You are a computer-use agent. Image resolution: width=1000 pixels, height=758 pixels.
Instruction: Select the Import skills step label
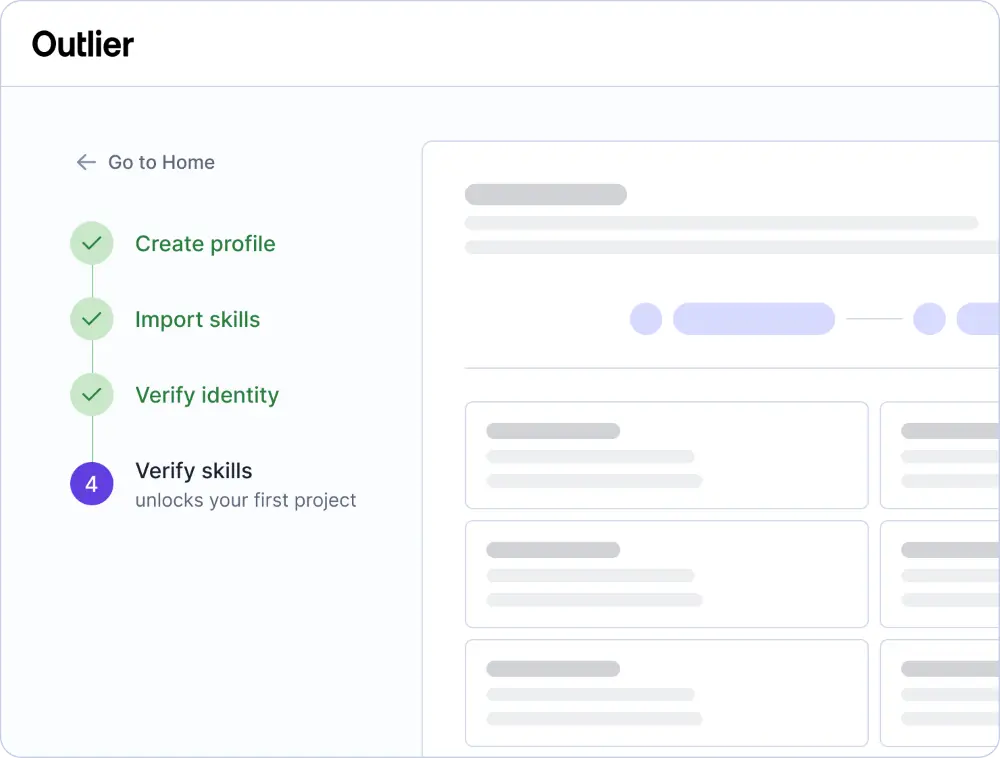(198, 319)
